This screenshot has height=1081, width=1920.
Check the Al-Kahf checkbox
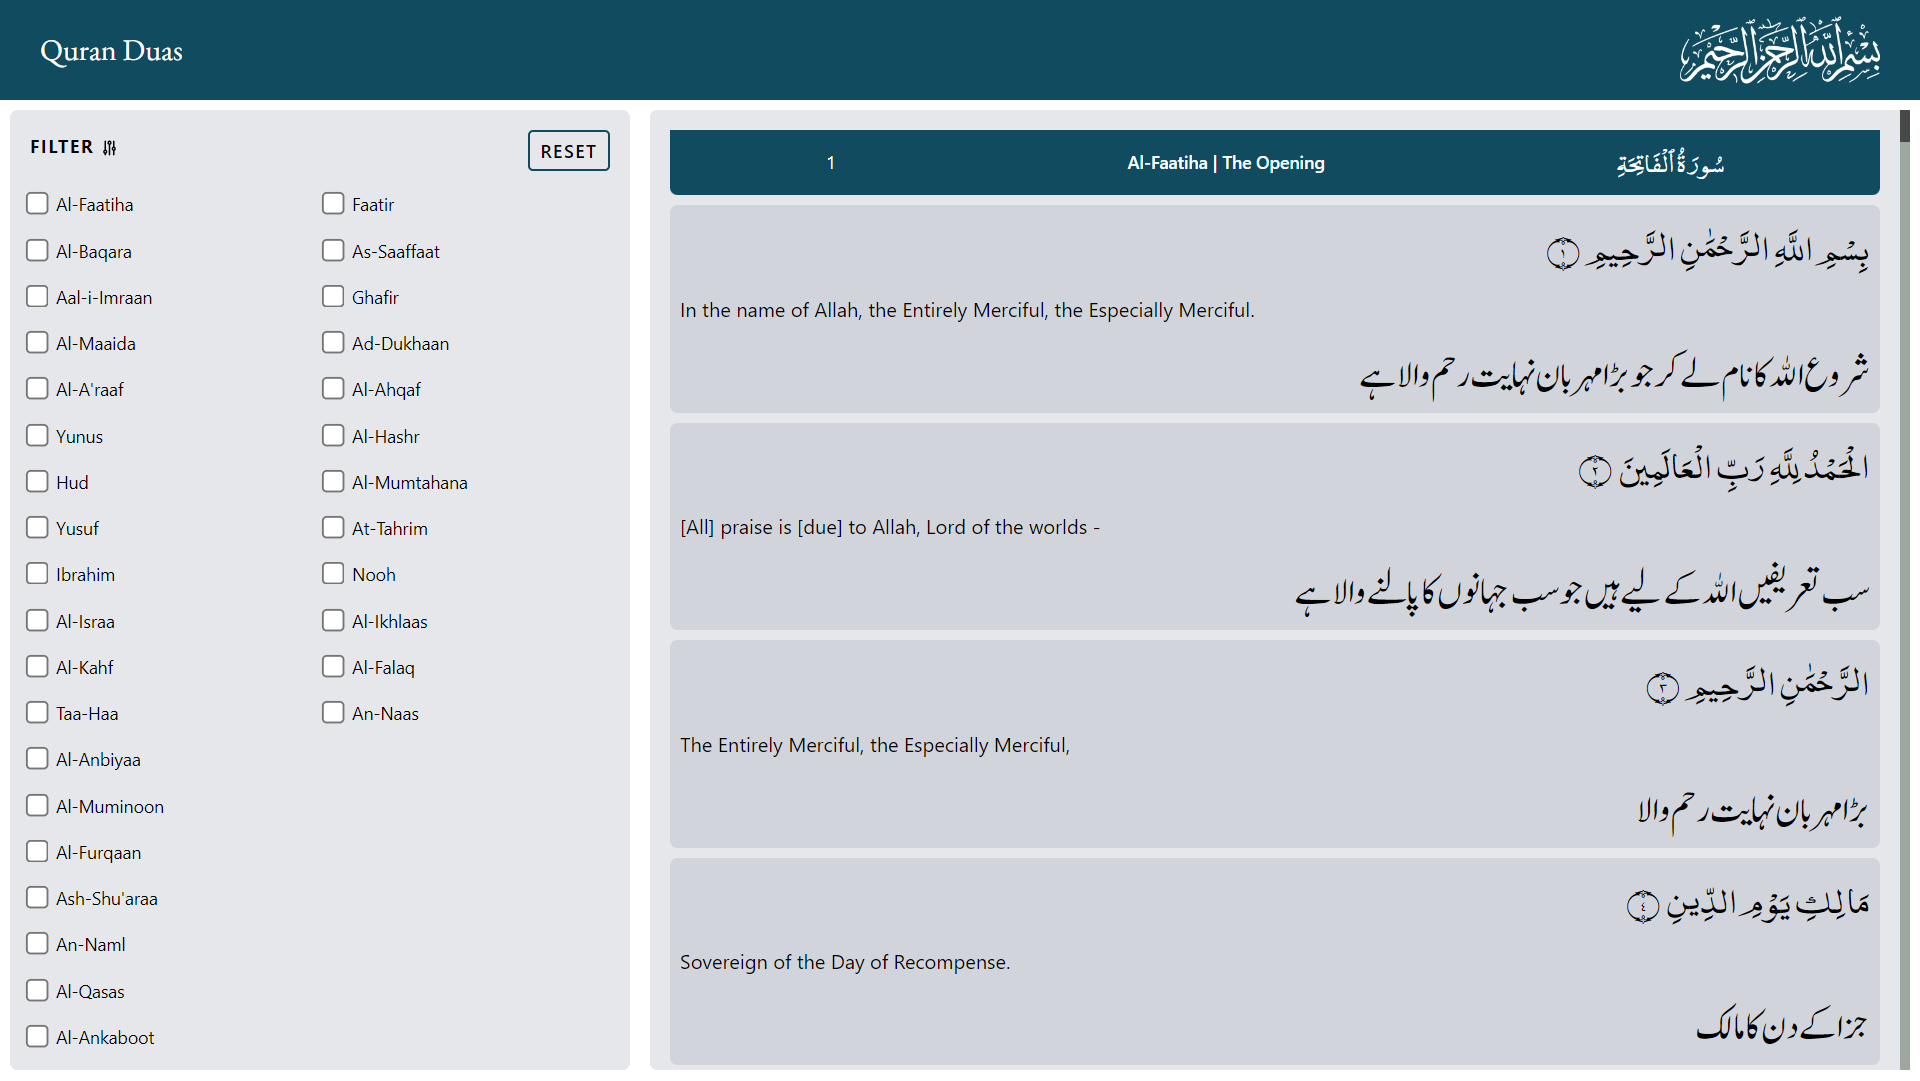pos(37,666)
